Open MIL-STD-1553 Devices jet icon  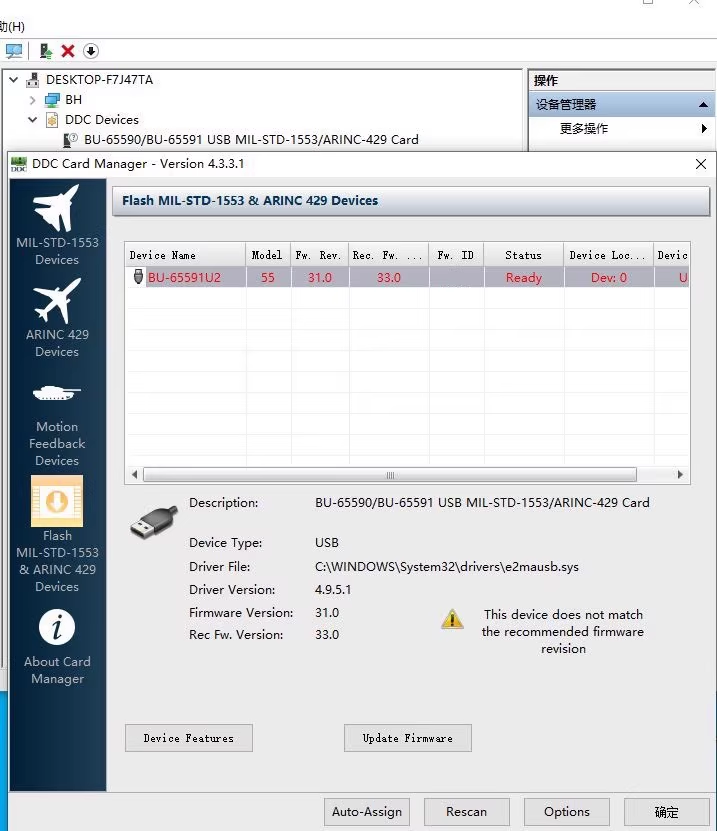57,208
